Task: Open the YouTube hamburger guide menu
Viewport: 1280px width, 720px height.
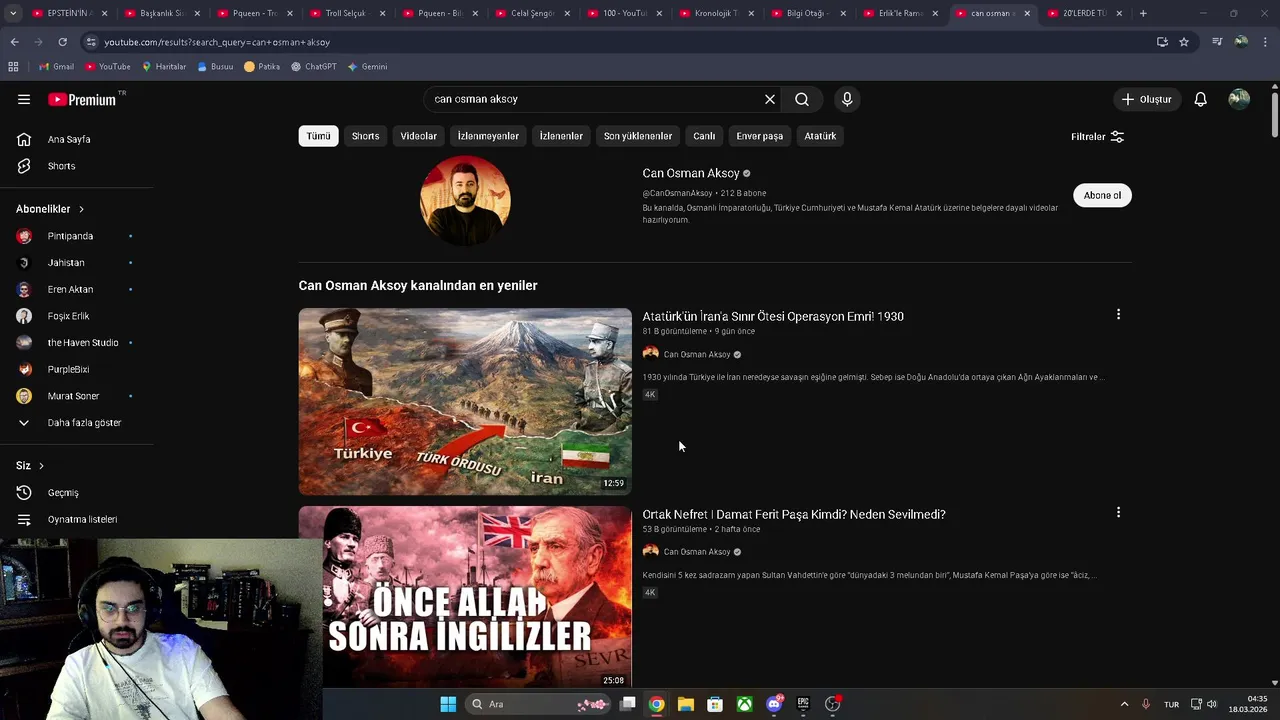Action: click(x=24, y=99)
